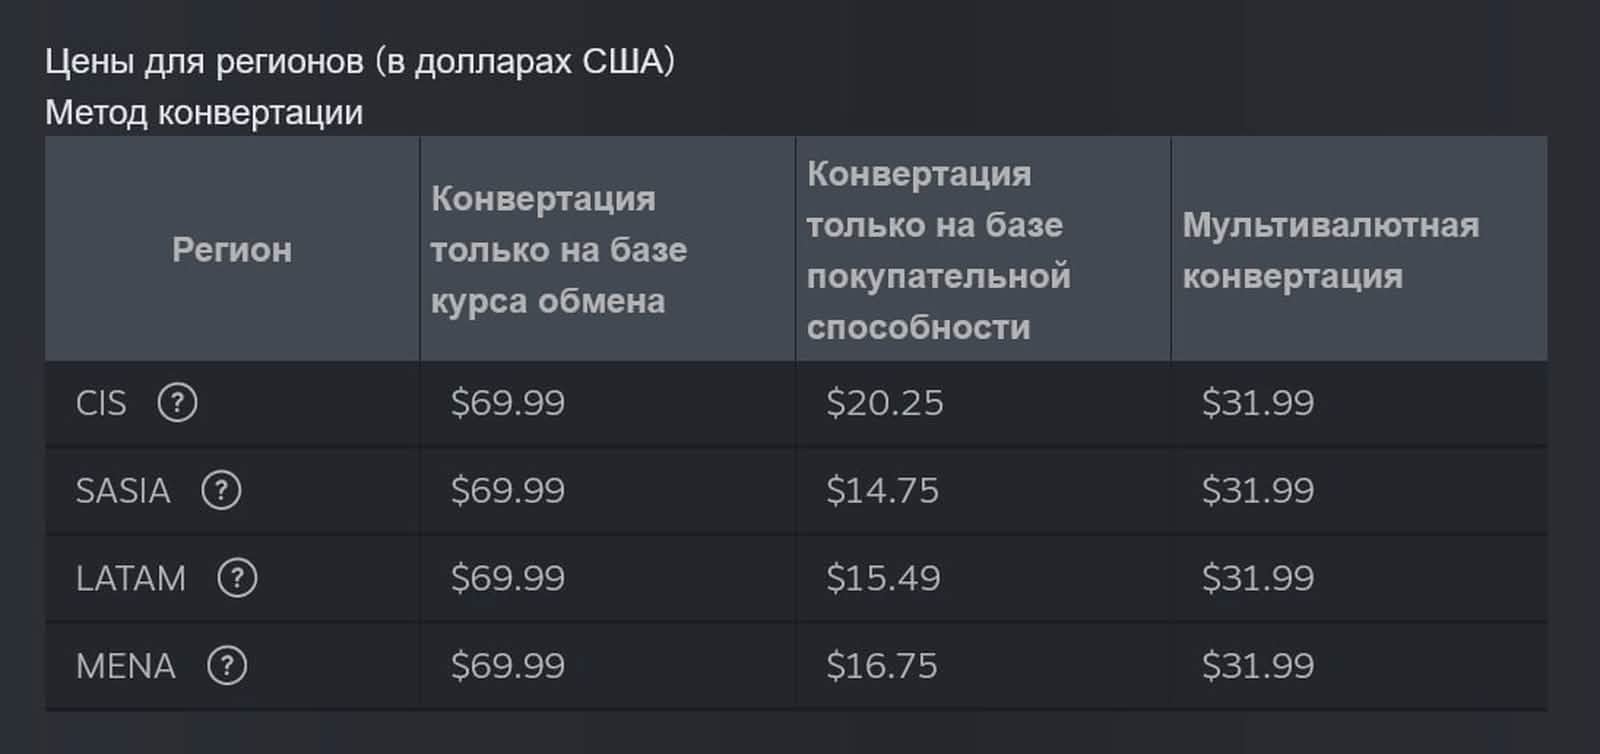Click the $69.99 exchange-rate price in CIS row
Screen dimensions: 1600x754
pyautogui.click(x=508, y=403)
